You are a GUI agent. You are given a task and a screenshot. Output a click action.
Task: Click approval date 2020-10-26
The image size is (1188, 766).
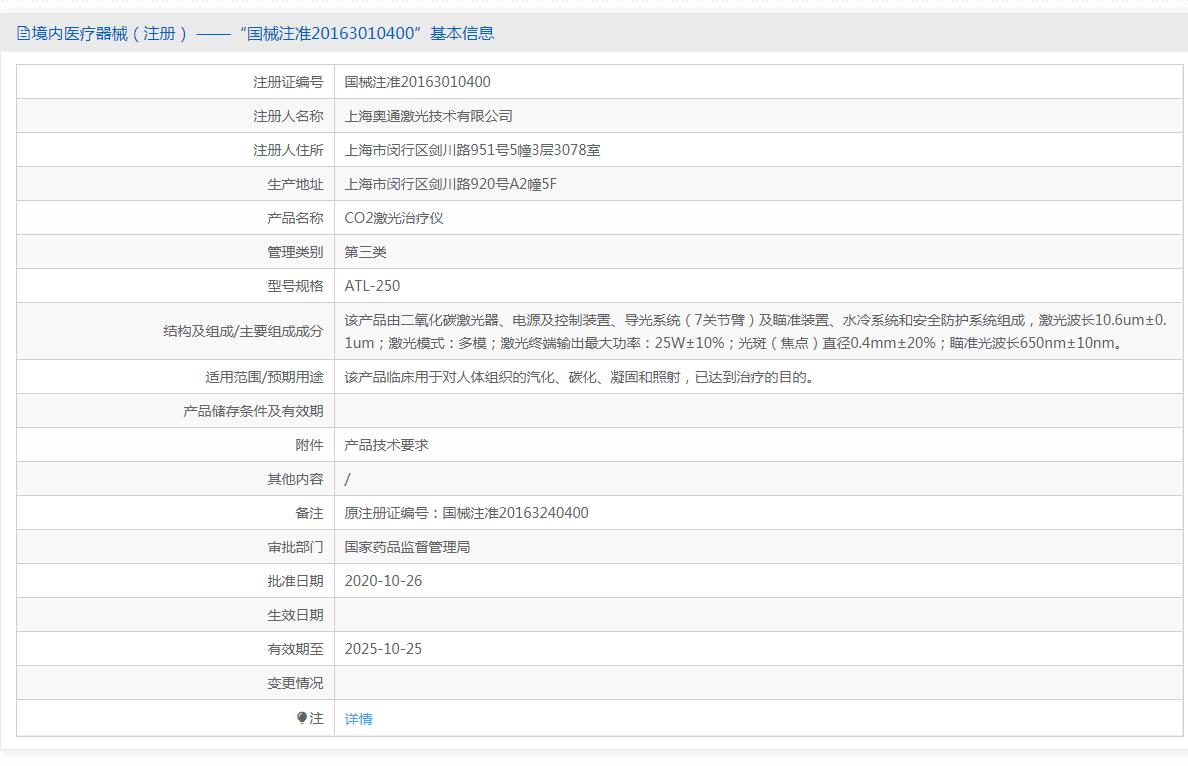(383, 581)
